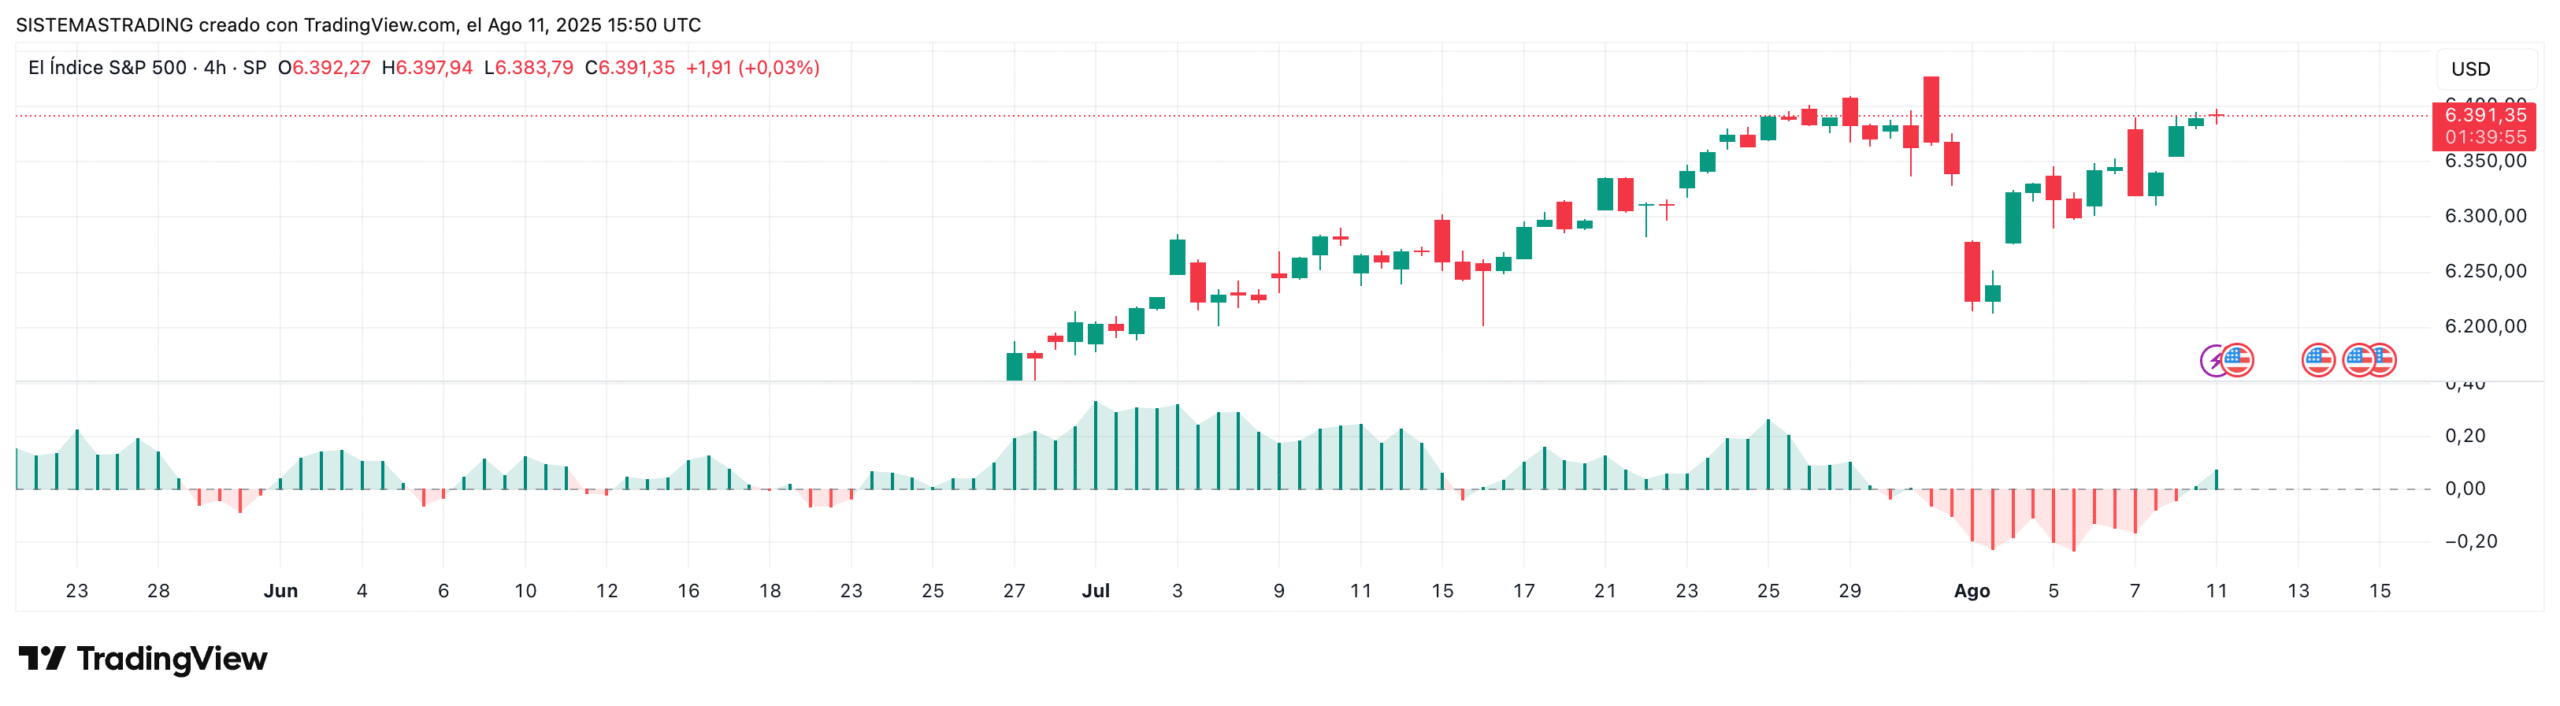This screenshot has width=2560, height=706.
Task: Click the TradingView logo at the bottom left
Action: pyautogui.click(x=143, y=658)
